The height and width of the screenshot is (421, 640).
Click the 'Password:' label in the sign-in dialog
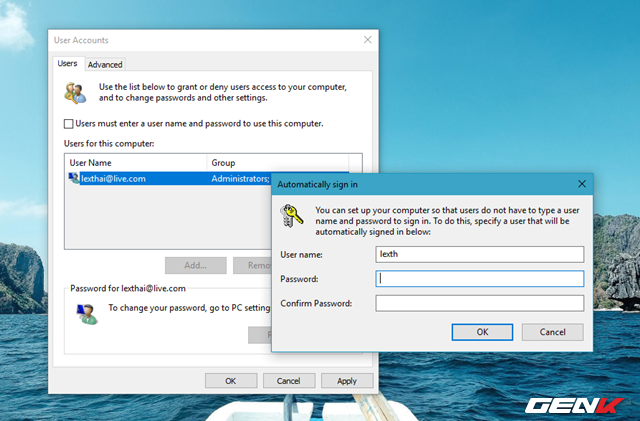click(x=299, y=279)
